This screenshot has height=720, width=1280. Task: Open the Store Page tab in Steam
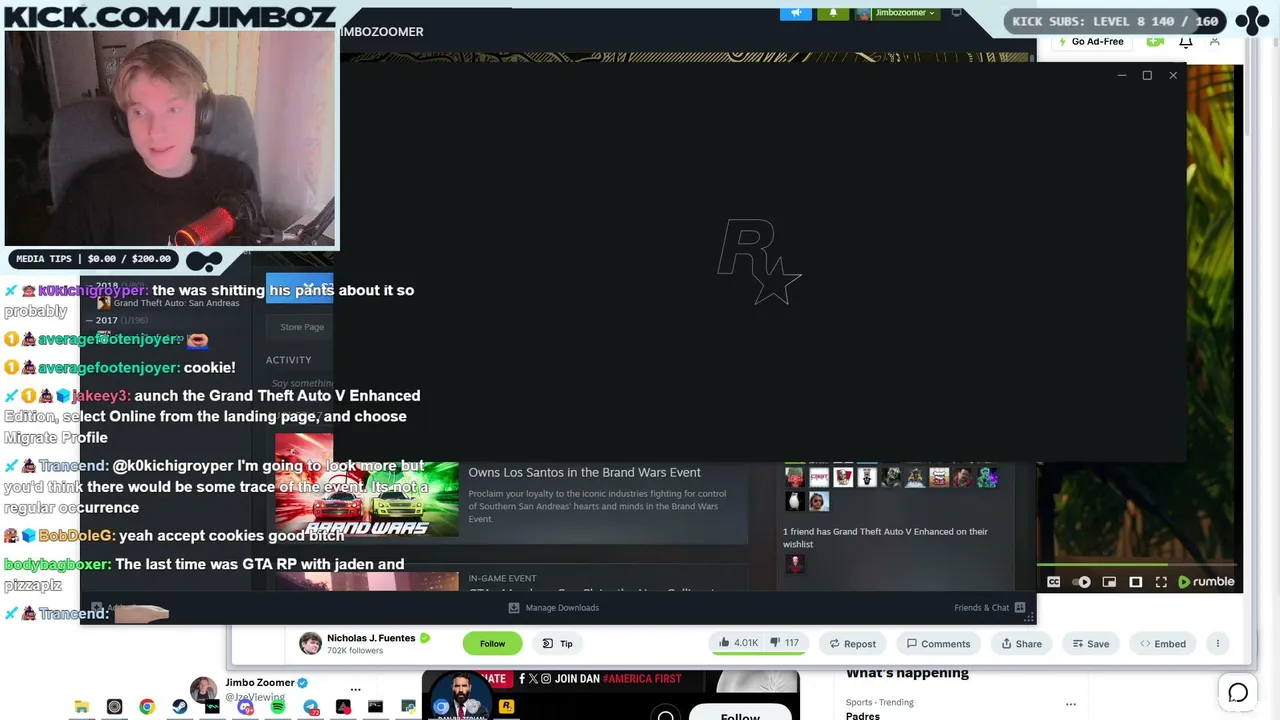pyautogui.click(x=302, y=327)
